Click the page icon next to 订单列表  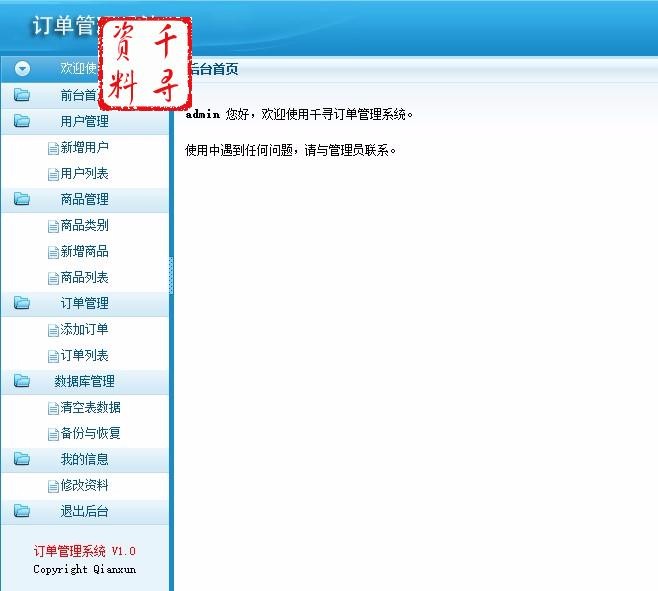click(53, 357)
